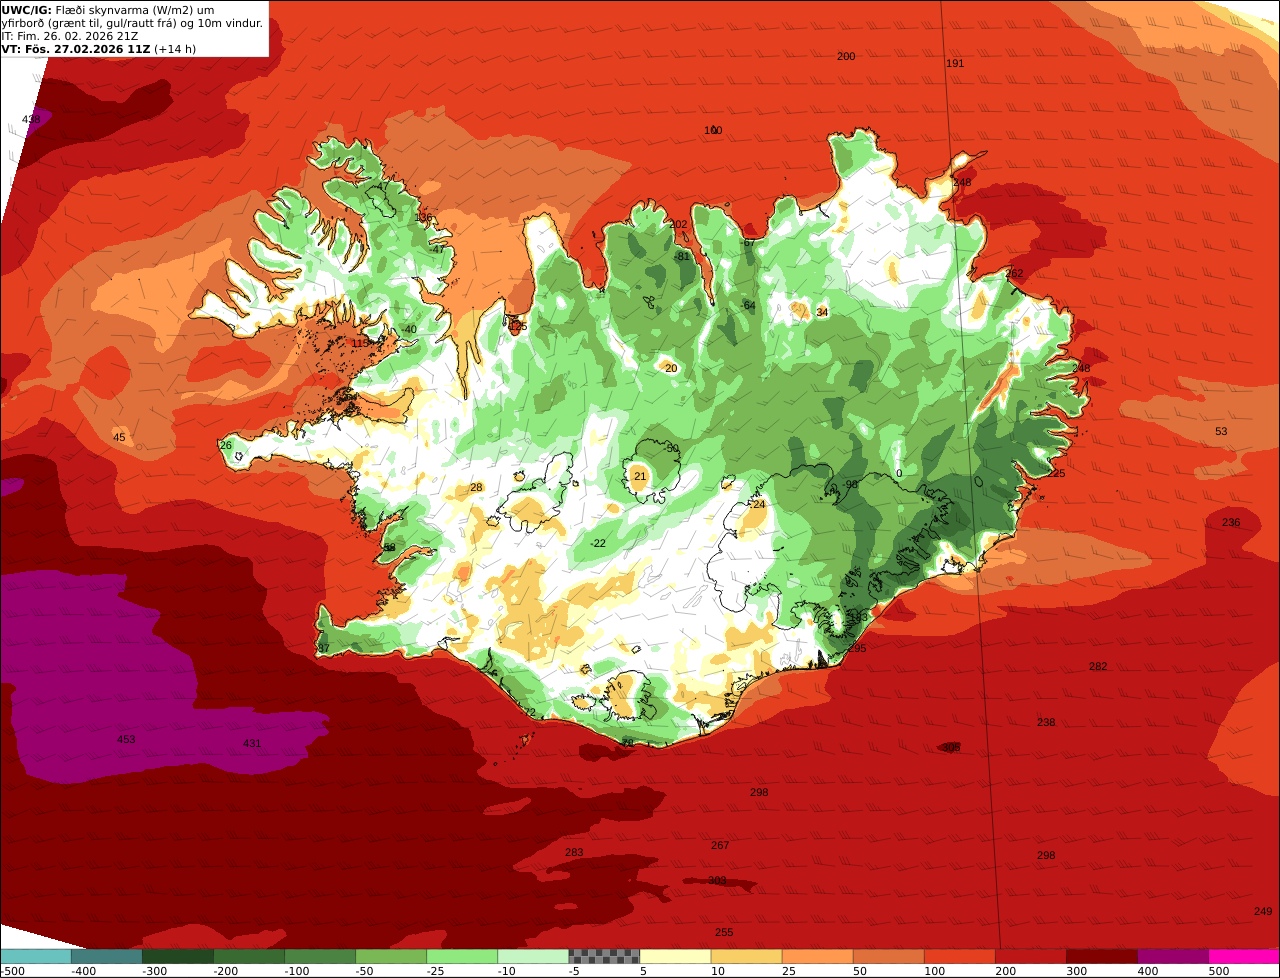The width and height of the screenshot is (1280, 978).
Task: Select the map value "26" at the western peninsula tip
Action: pos(226,446)
